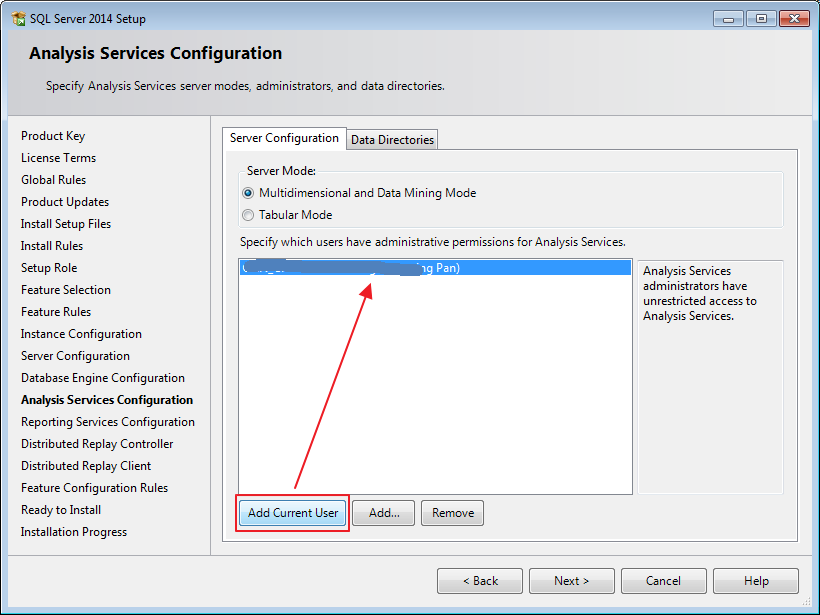Select the highlighted administrator user entry
The height and width of the screenshot is (615, 820).
click(435, 268)
